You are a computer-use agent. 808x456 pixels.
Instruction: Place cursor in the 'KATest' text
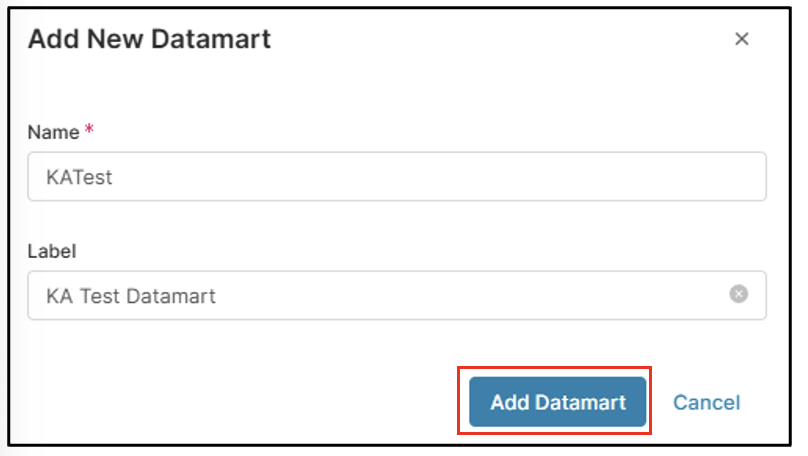(78, 177)
